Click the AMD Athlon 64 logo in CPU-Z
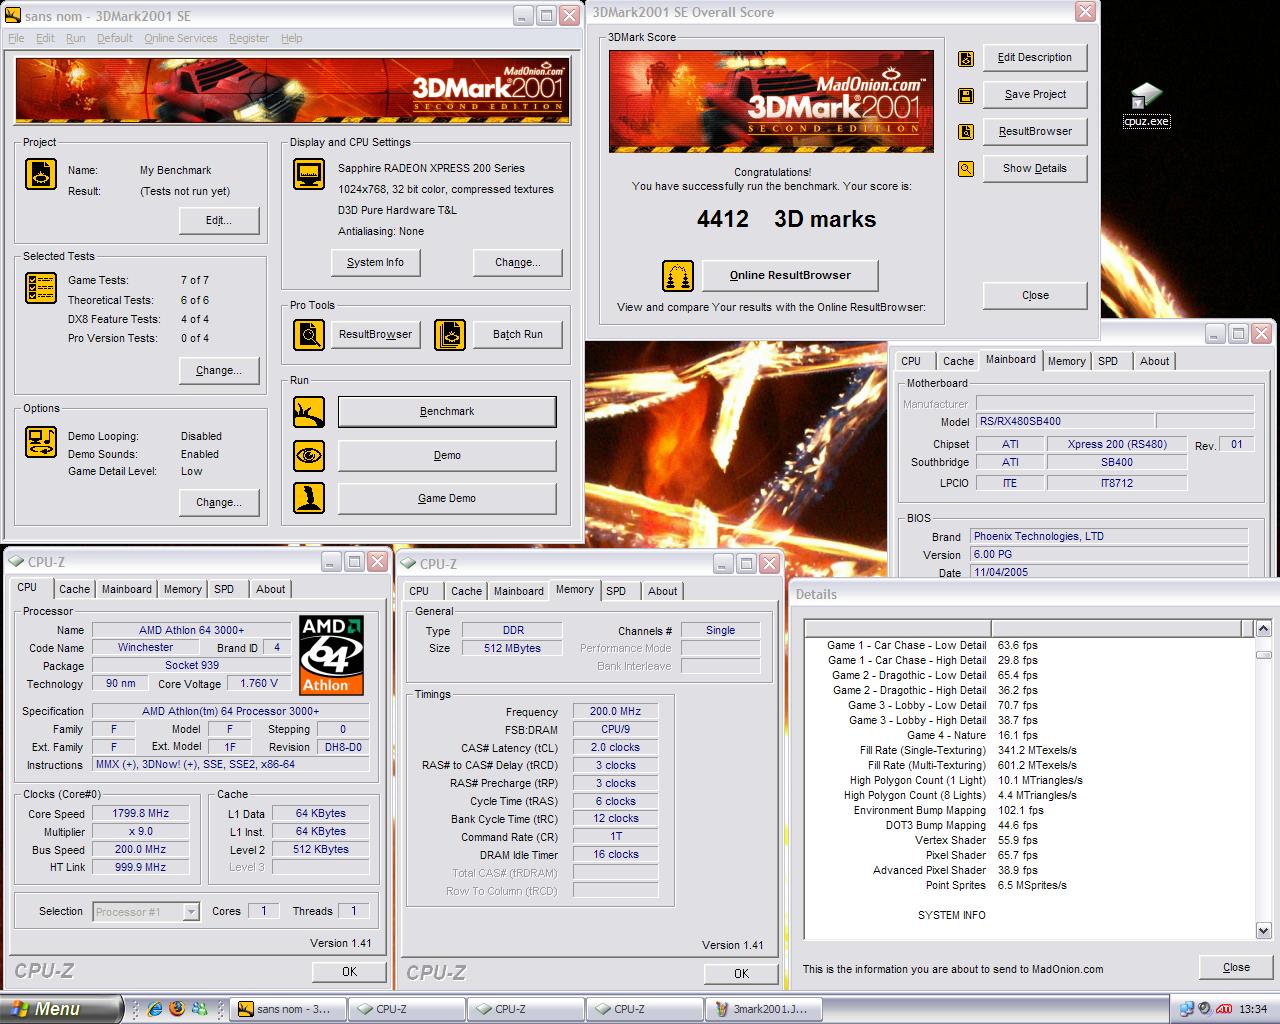This screenshot has height=1024, width=1280. pyautogui.click(x=332, y=655)
